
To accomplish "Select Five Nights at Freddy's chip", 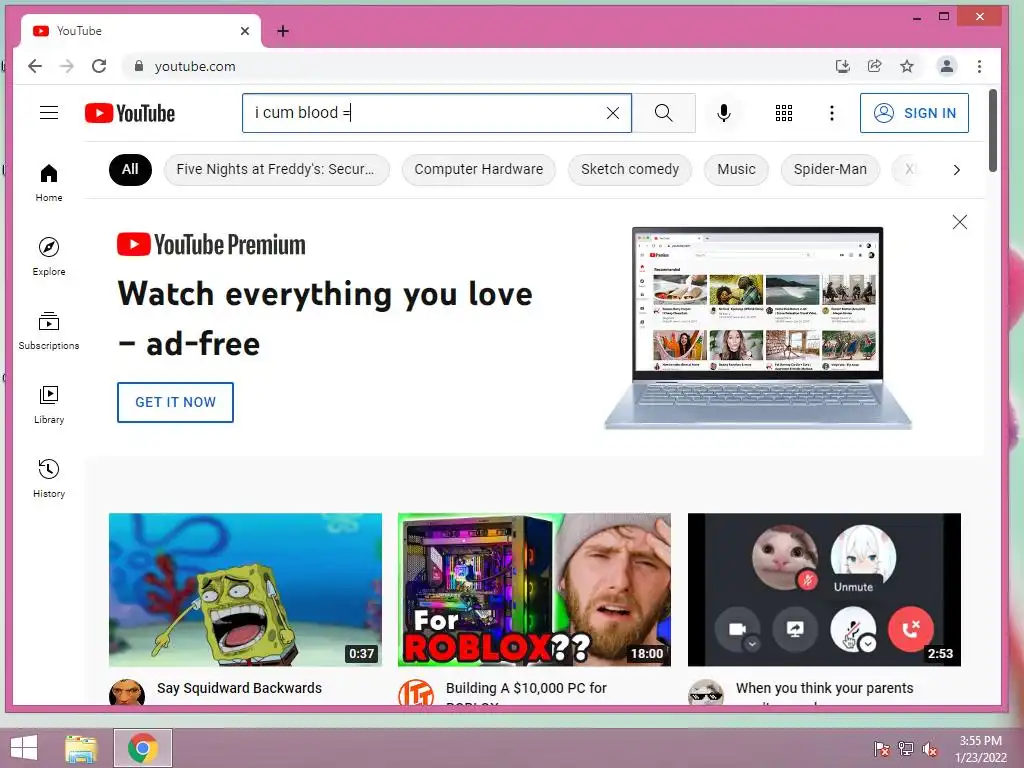I will 276,170.
